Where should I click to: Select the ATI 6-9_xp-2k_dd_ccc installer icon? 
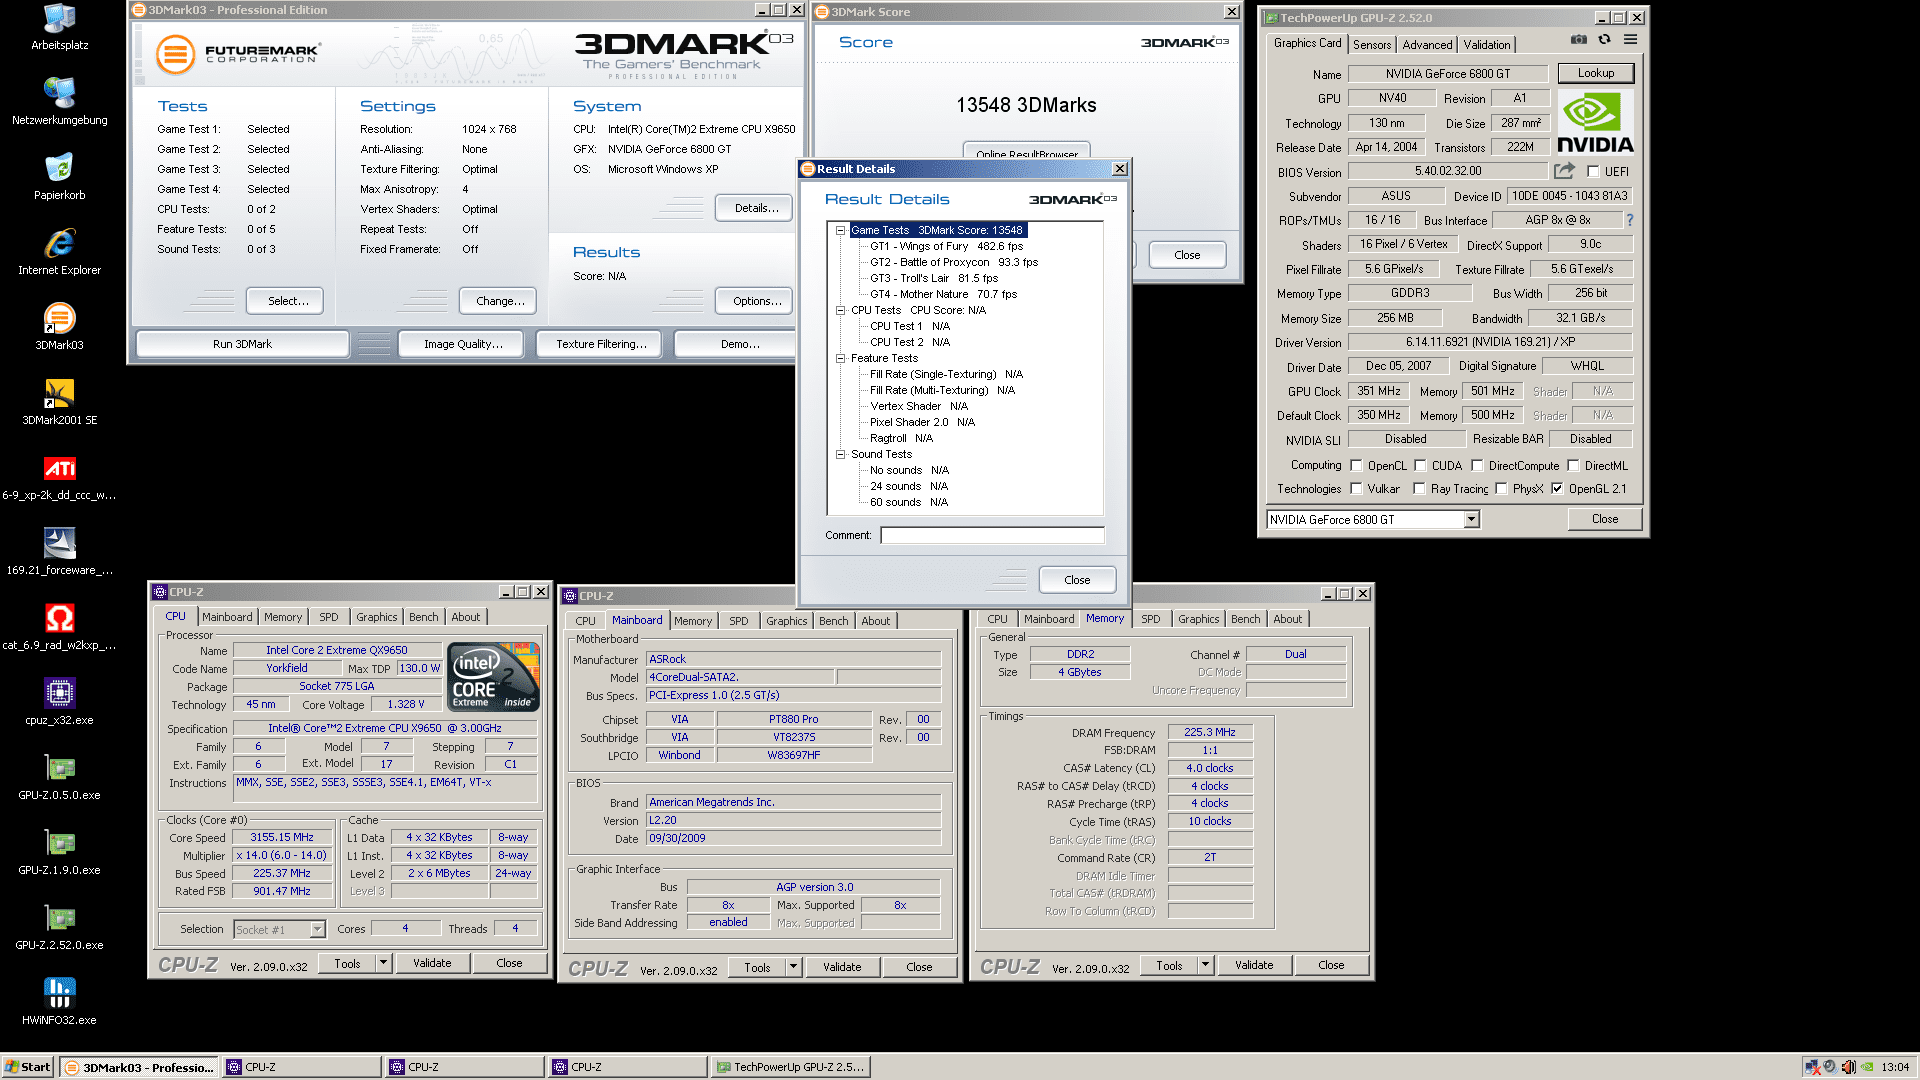pos(60,477)
